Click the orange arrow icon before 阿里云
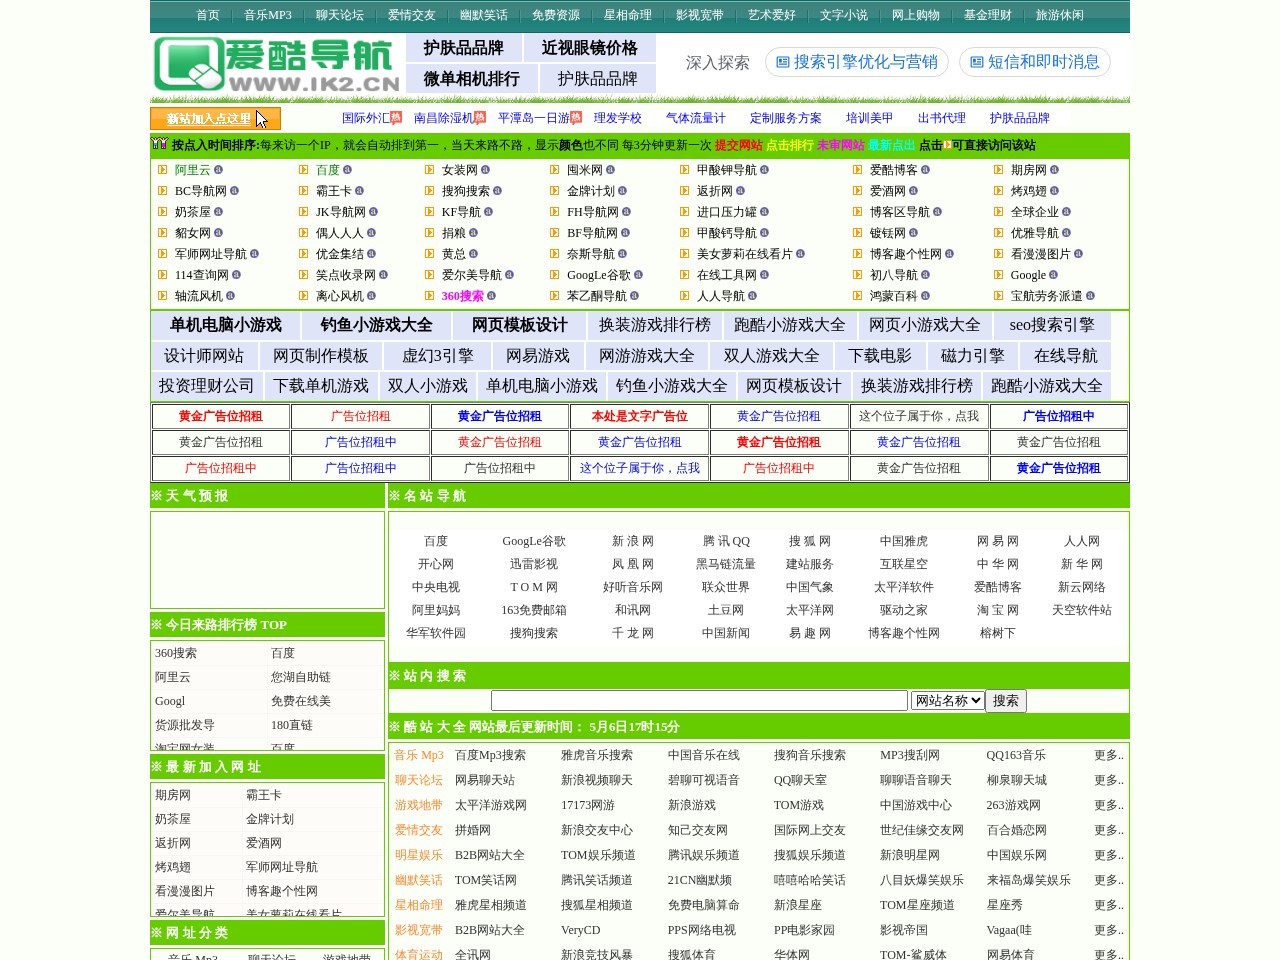This screenshot has width=1280, height=960. 162,170
